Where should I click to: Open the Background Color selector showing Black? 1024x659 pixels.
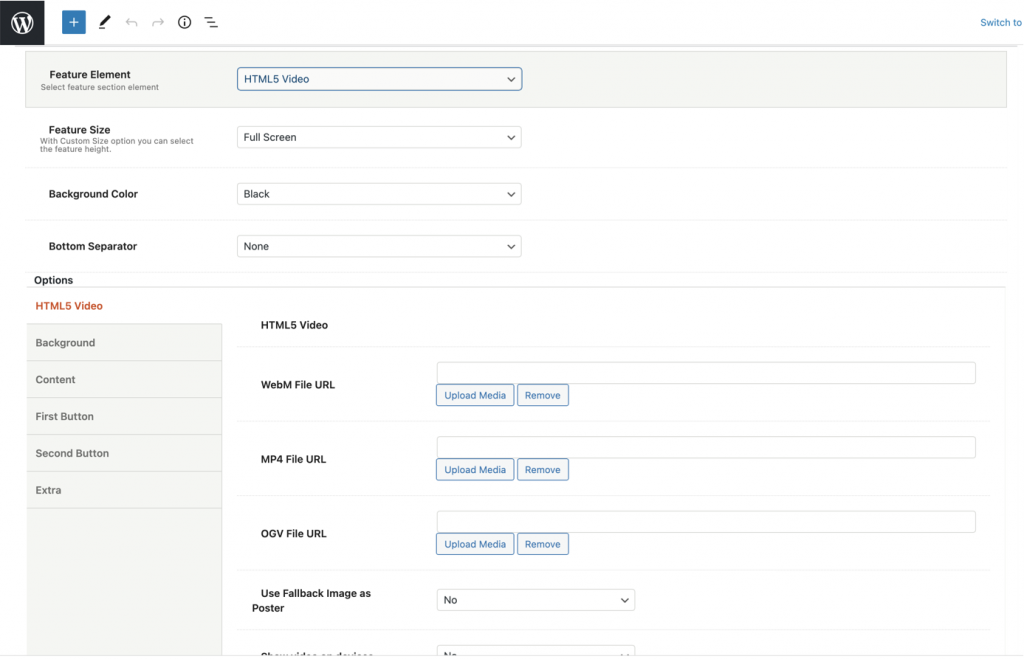coord(378,193)
